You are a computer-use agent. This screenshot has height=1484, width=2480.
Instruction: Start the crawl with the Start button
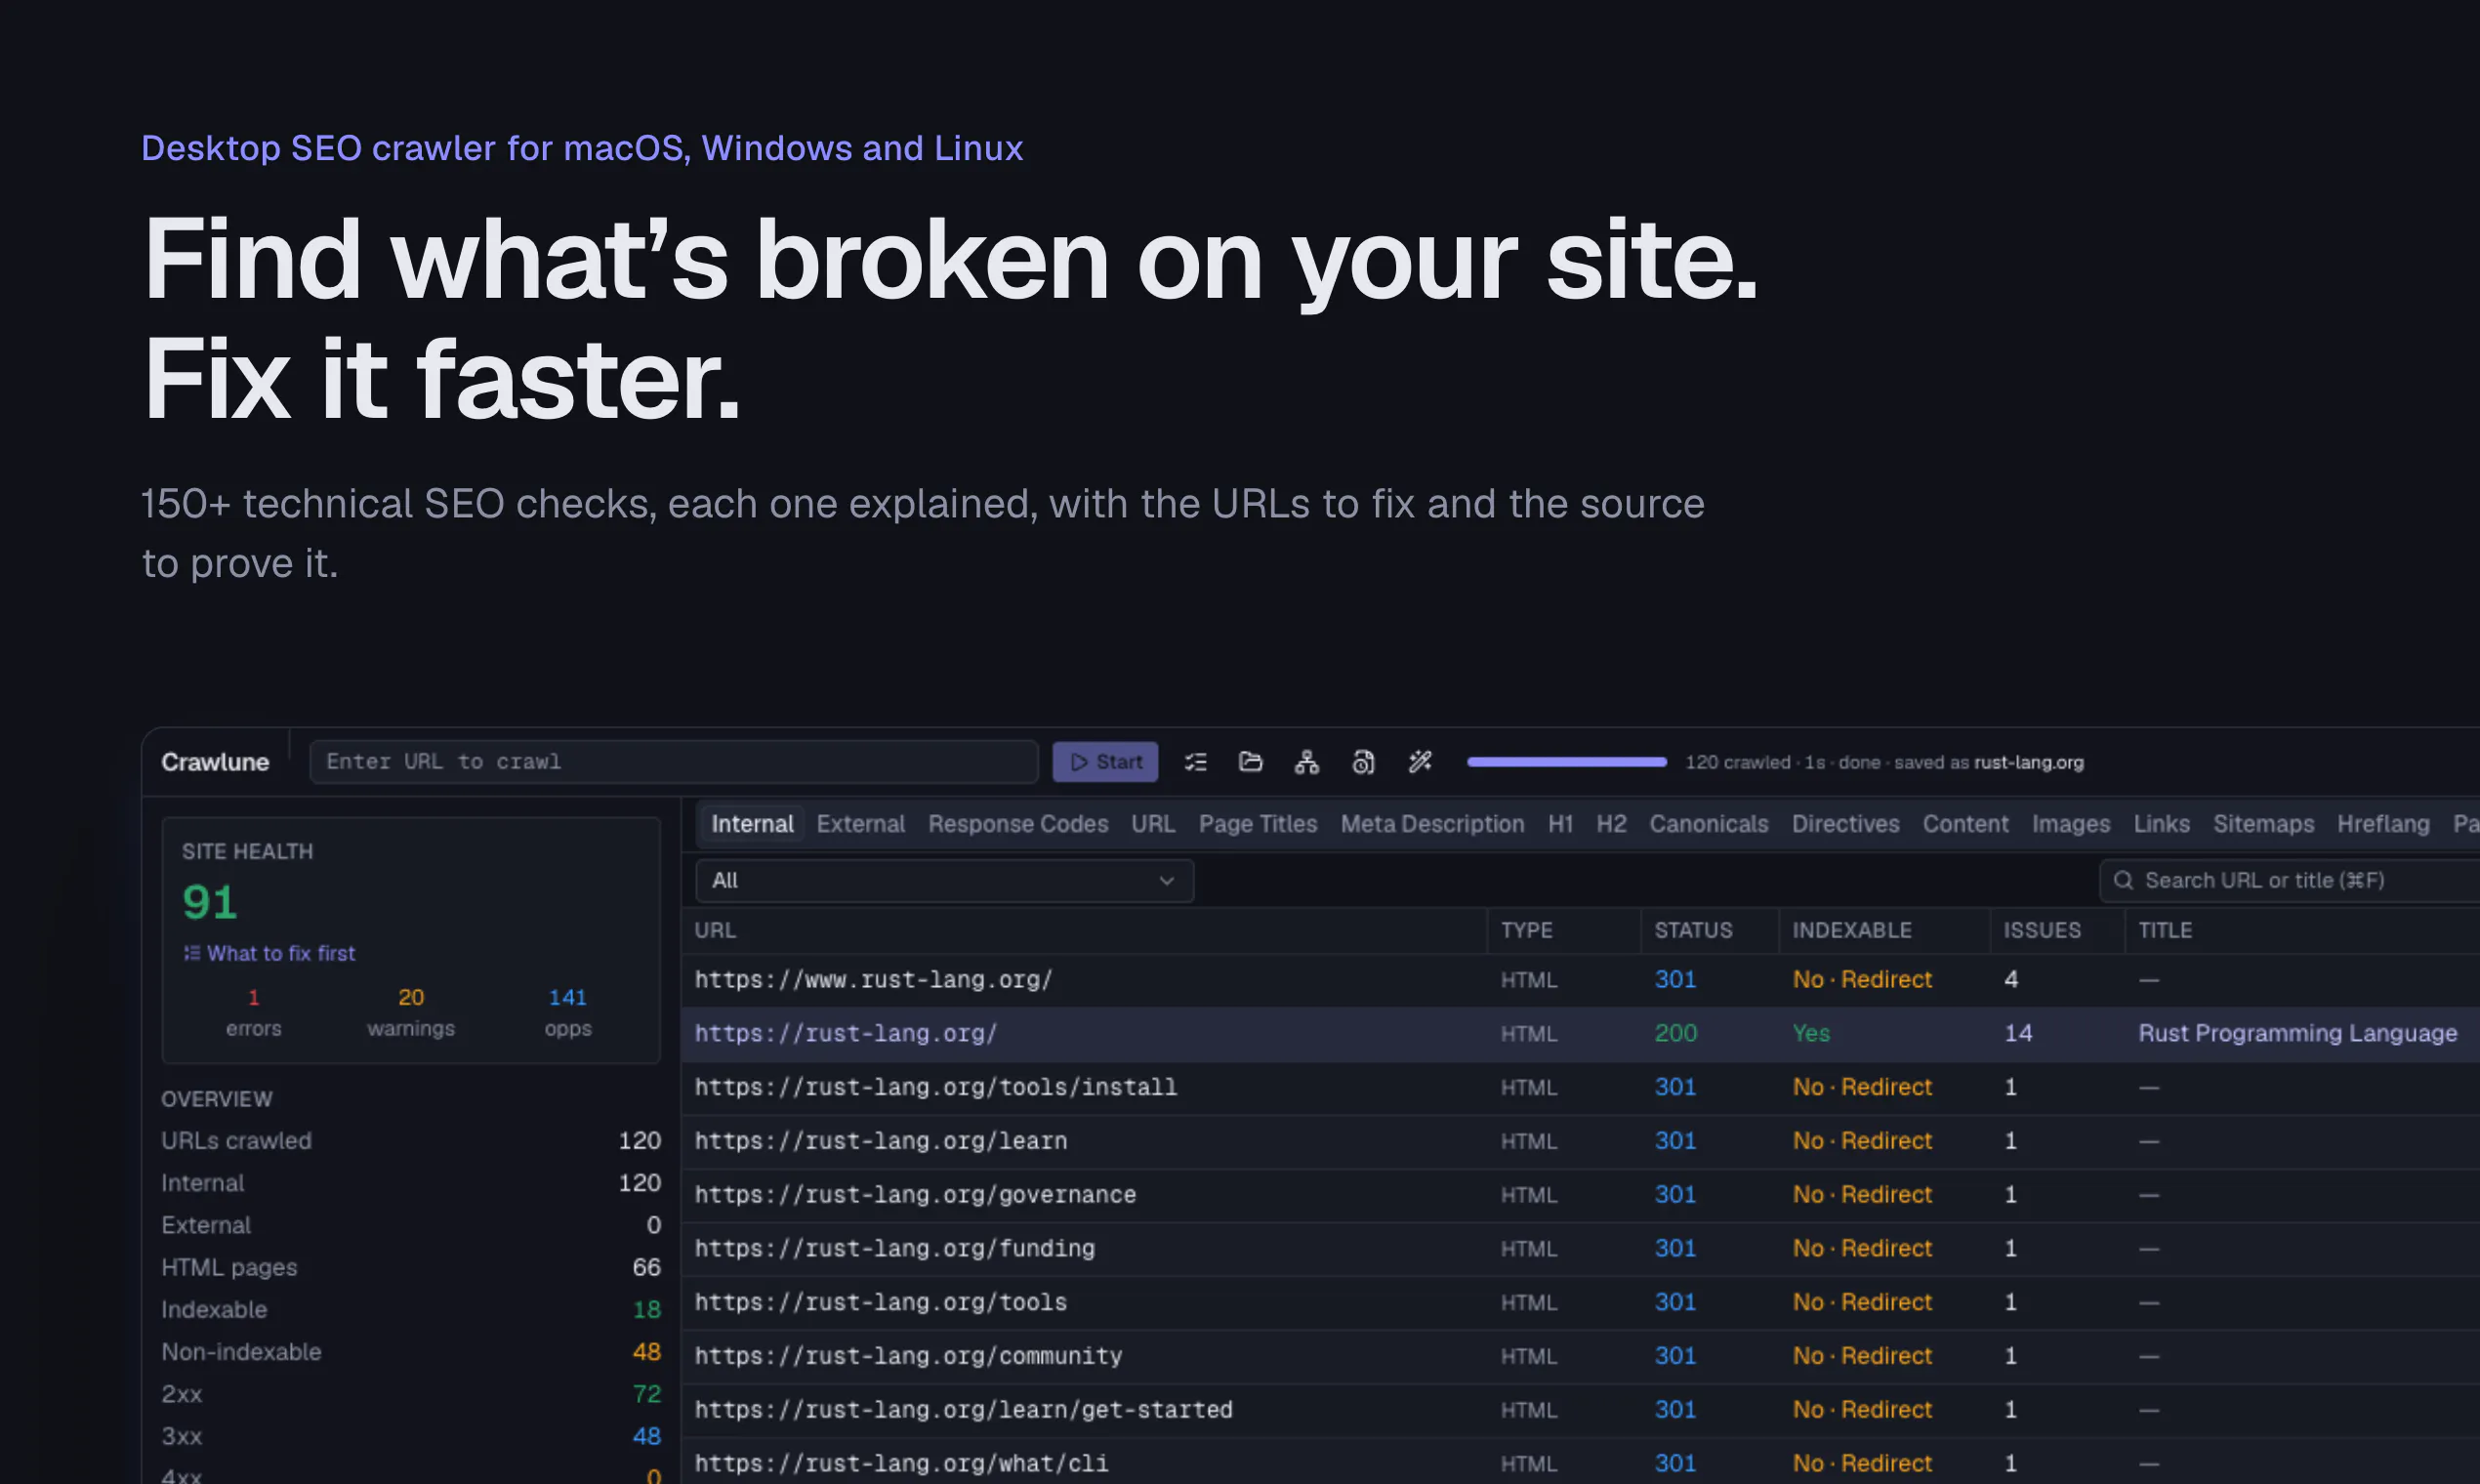[x=1105, y=762]
